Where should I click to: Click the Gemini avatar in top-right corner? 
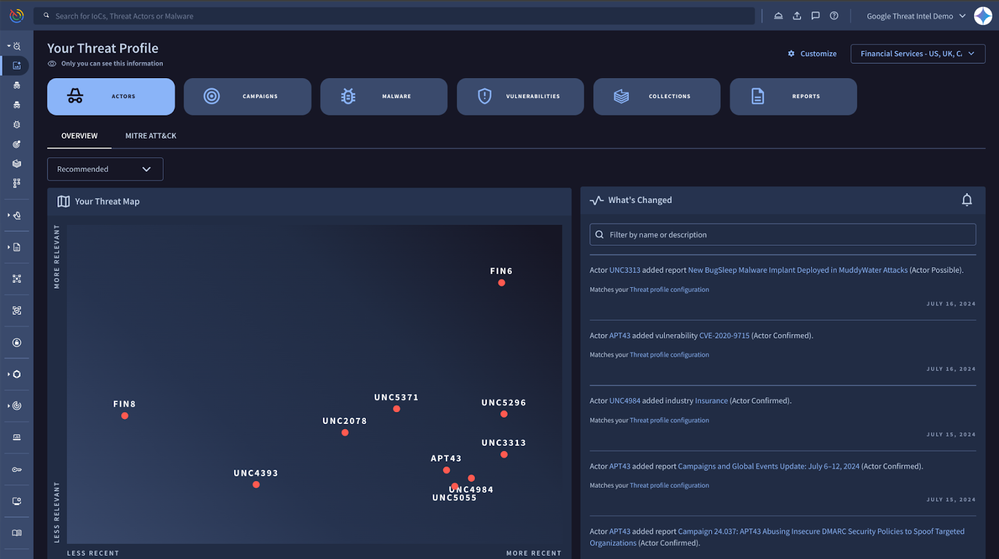tap(983, 16)
